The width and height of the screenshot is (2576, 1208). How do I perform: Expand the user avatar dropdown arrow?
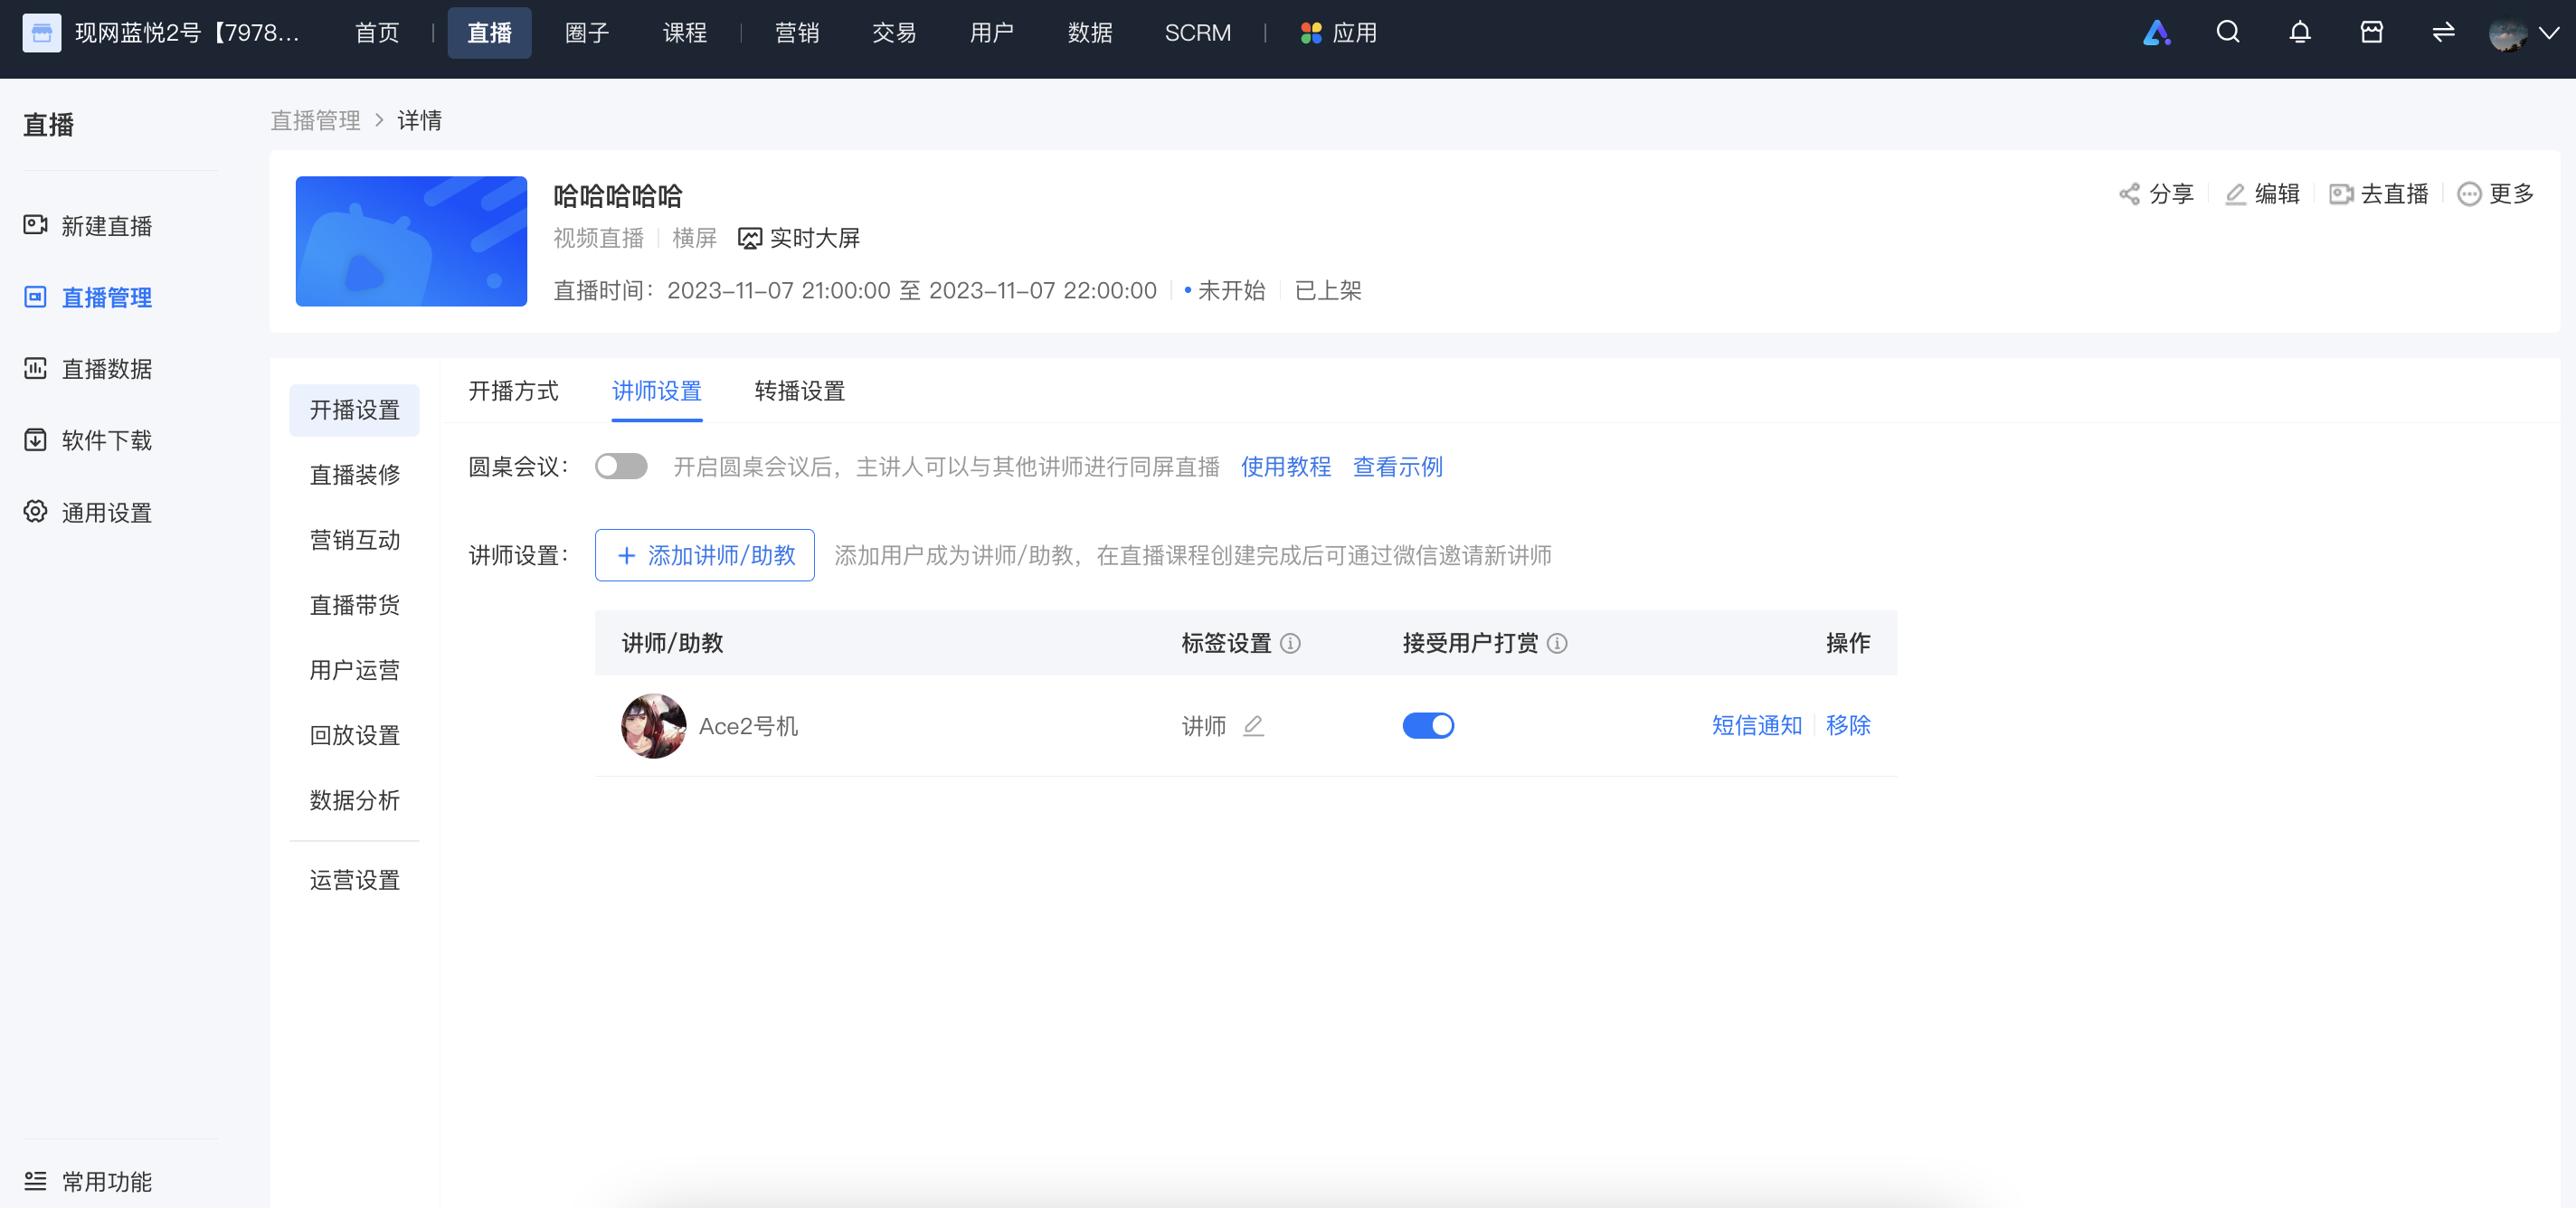click(2549, 33)
